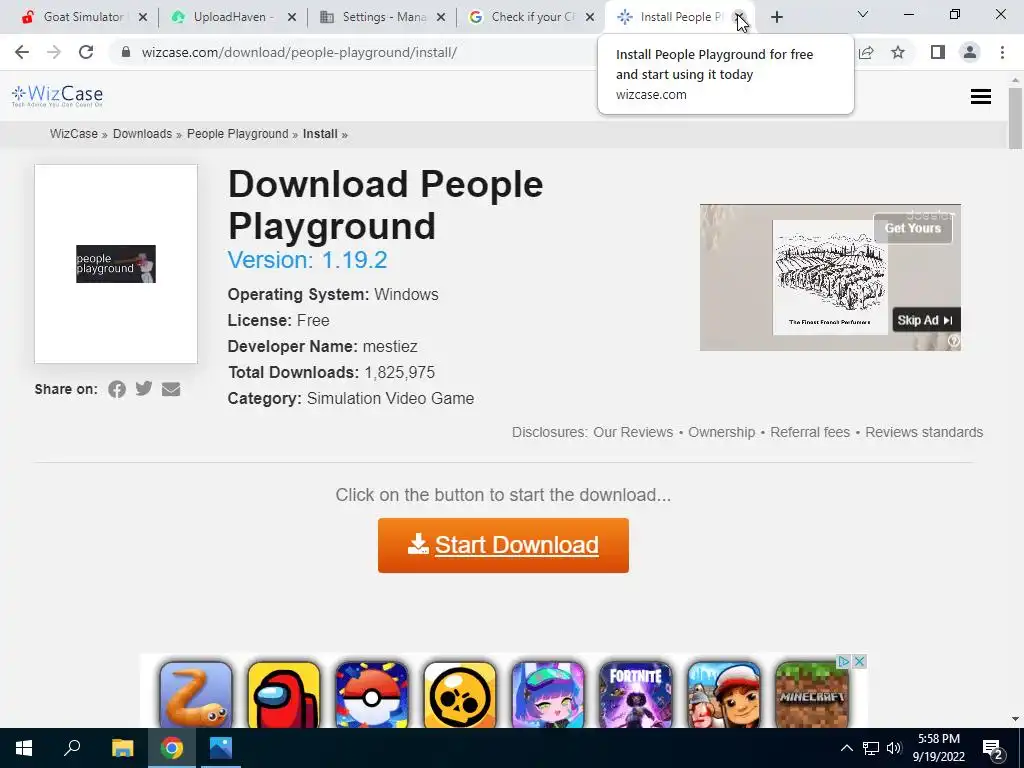
Task: Close the Goat Simulator tab
Action: pos(143,17)
